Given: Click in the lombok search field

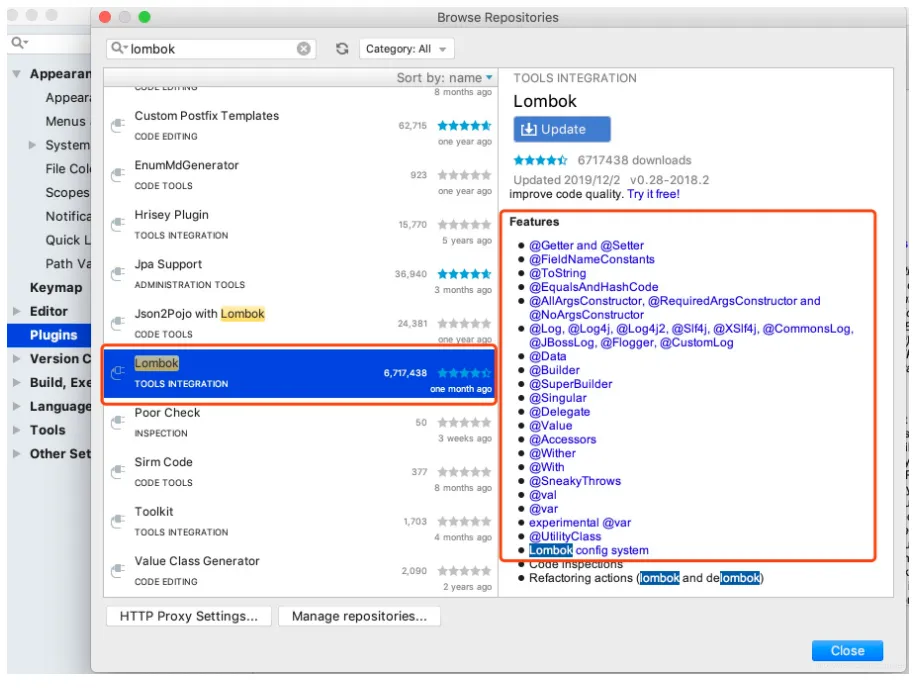Looking at the screenshot, I should click(x=211, y=49).
